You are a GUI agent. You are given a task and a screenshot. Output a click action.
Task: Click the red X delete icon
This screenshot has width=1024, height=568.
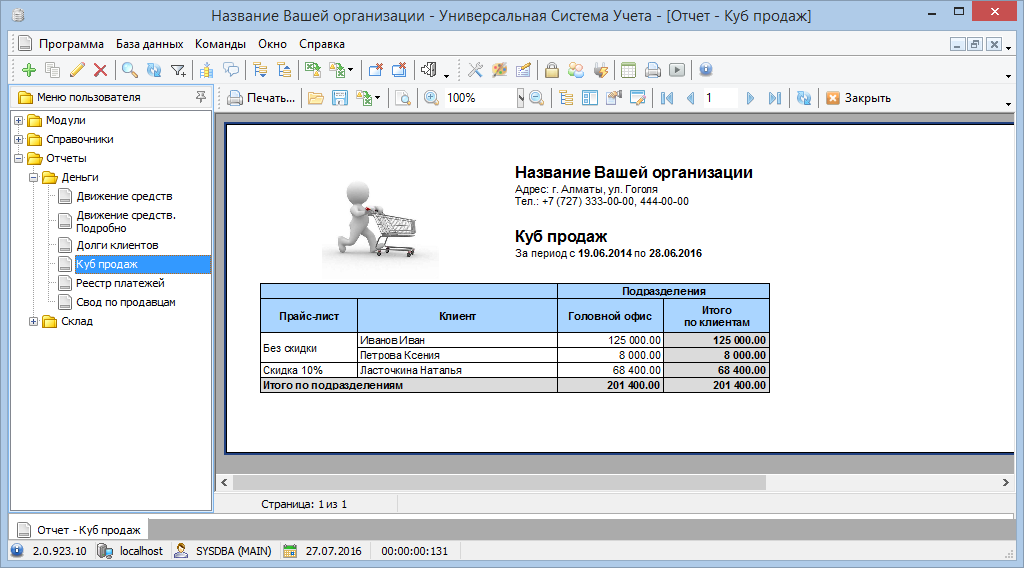(x=100, y=70)
